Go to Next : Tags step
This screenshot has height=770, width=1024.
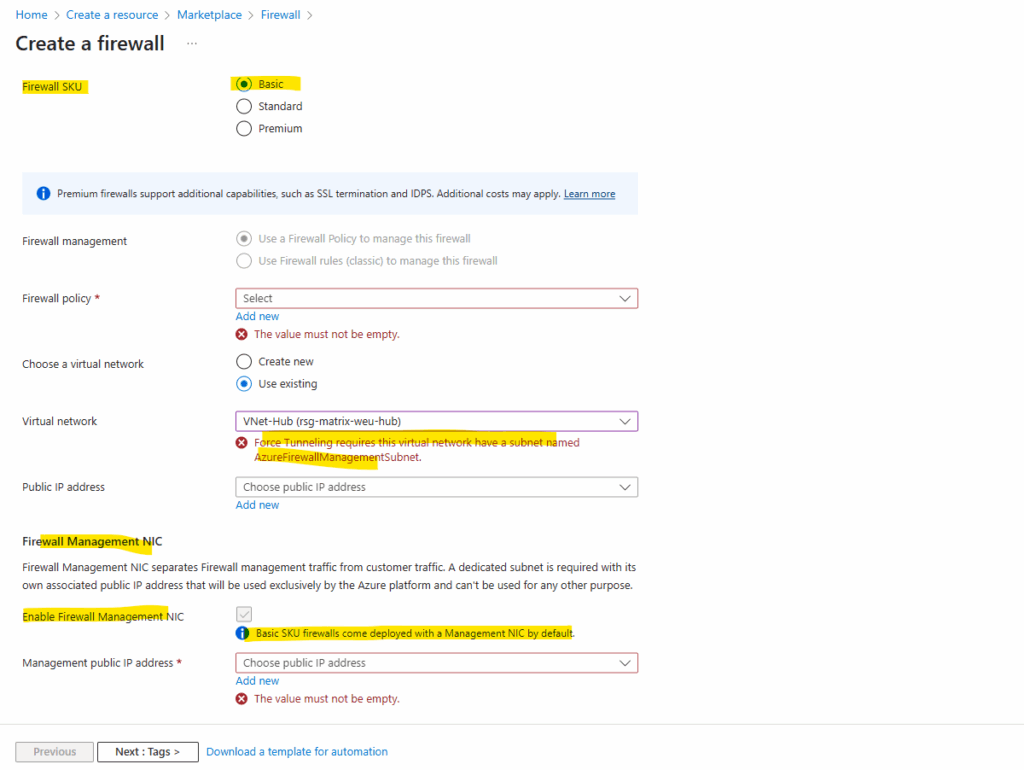[148, 752]
